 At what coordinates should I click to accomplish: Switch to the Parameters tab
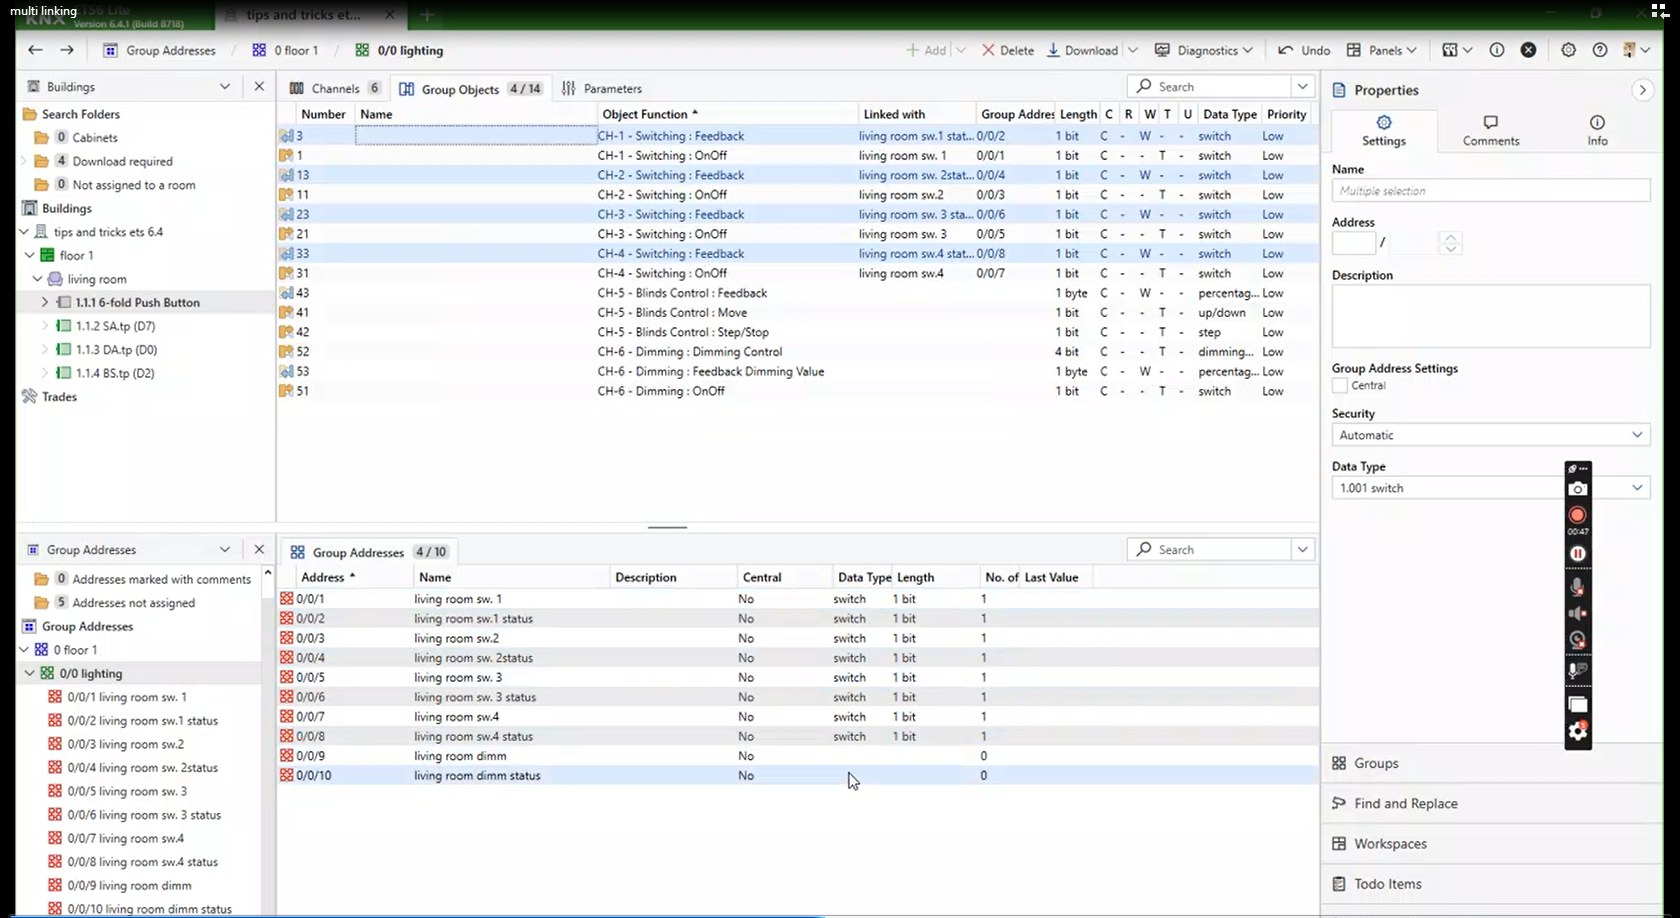point(601,88)
